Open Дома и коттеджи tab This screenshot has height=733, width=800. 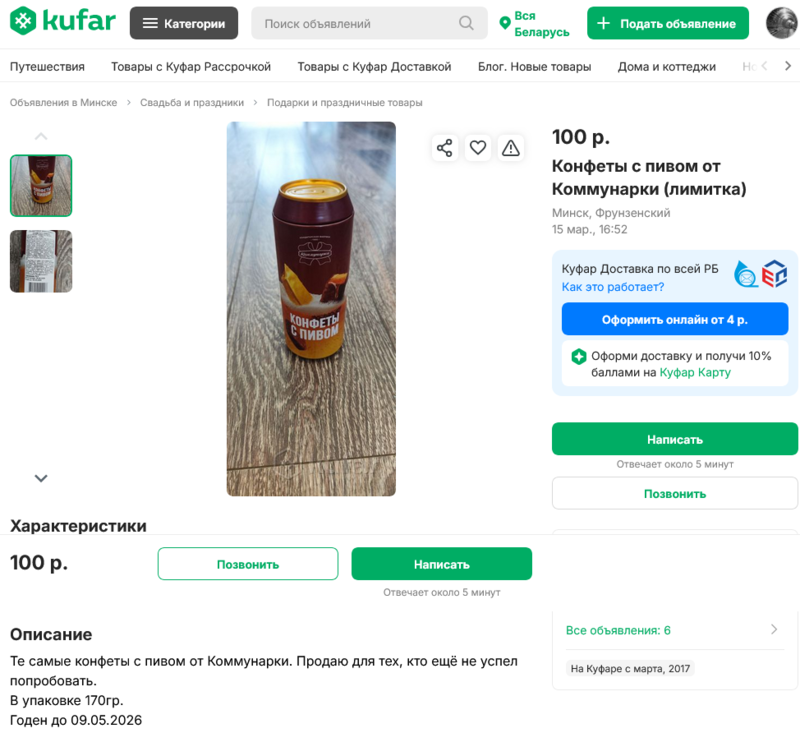tap(666, 67)
